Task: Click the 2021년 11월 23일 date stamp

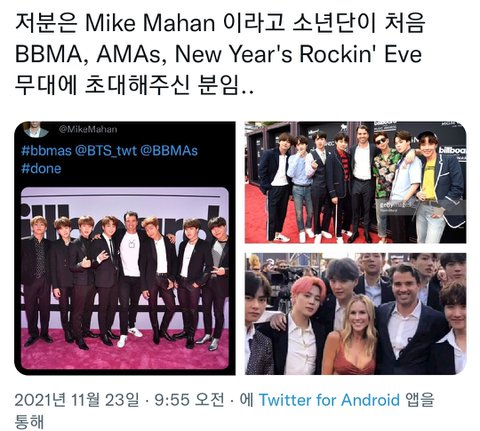Action: click(x=77, y=400)
